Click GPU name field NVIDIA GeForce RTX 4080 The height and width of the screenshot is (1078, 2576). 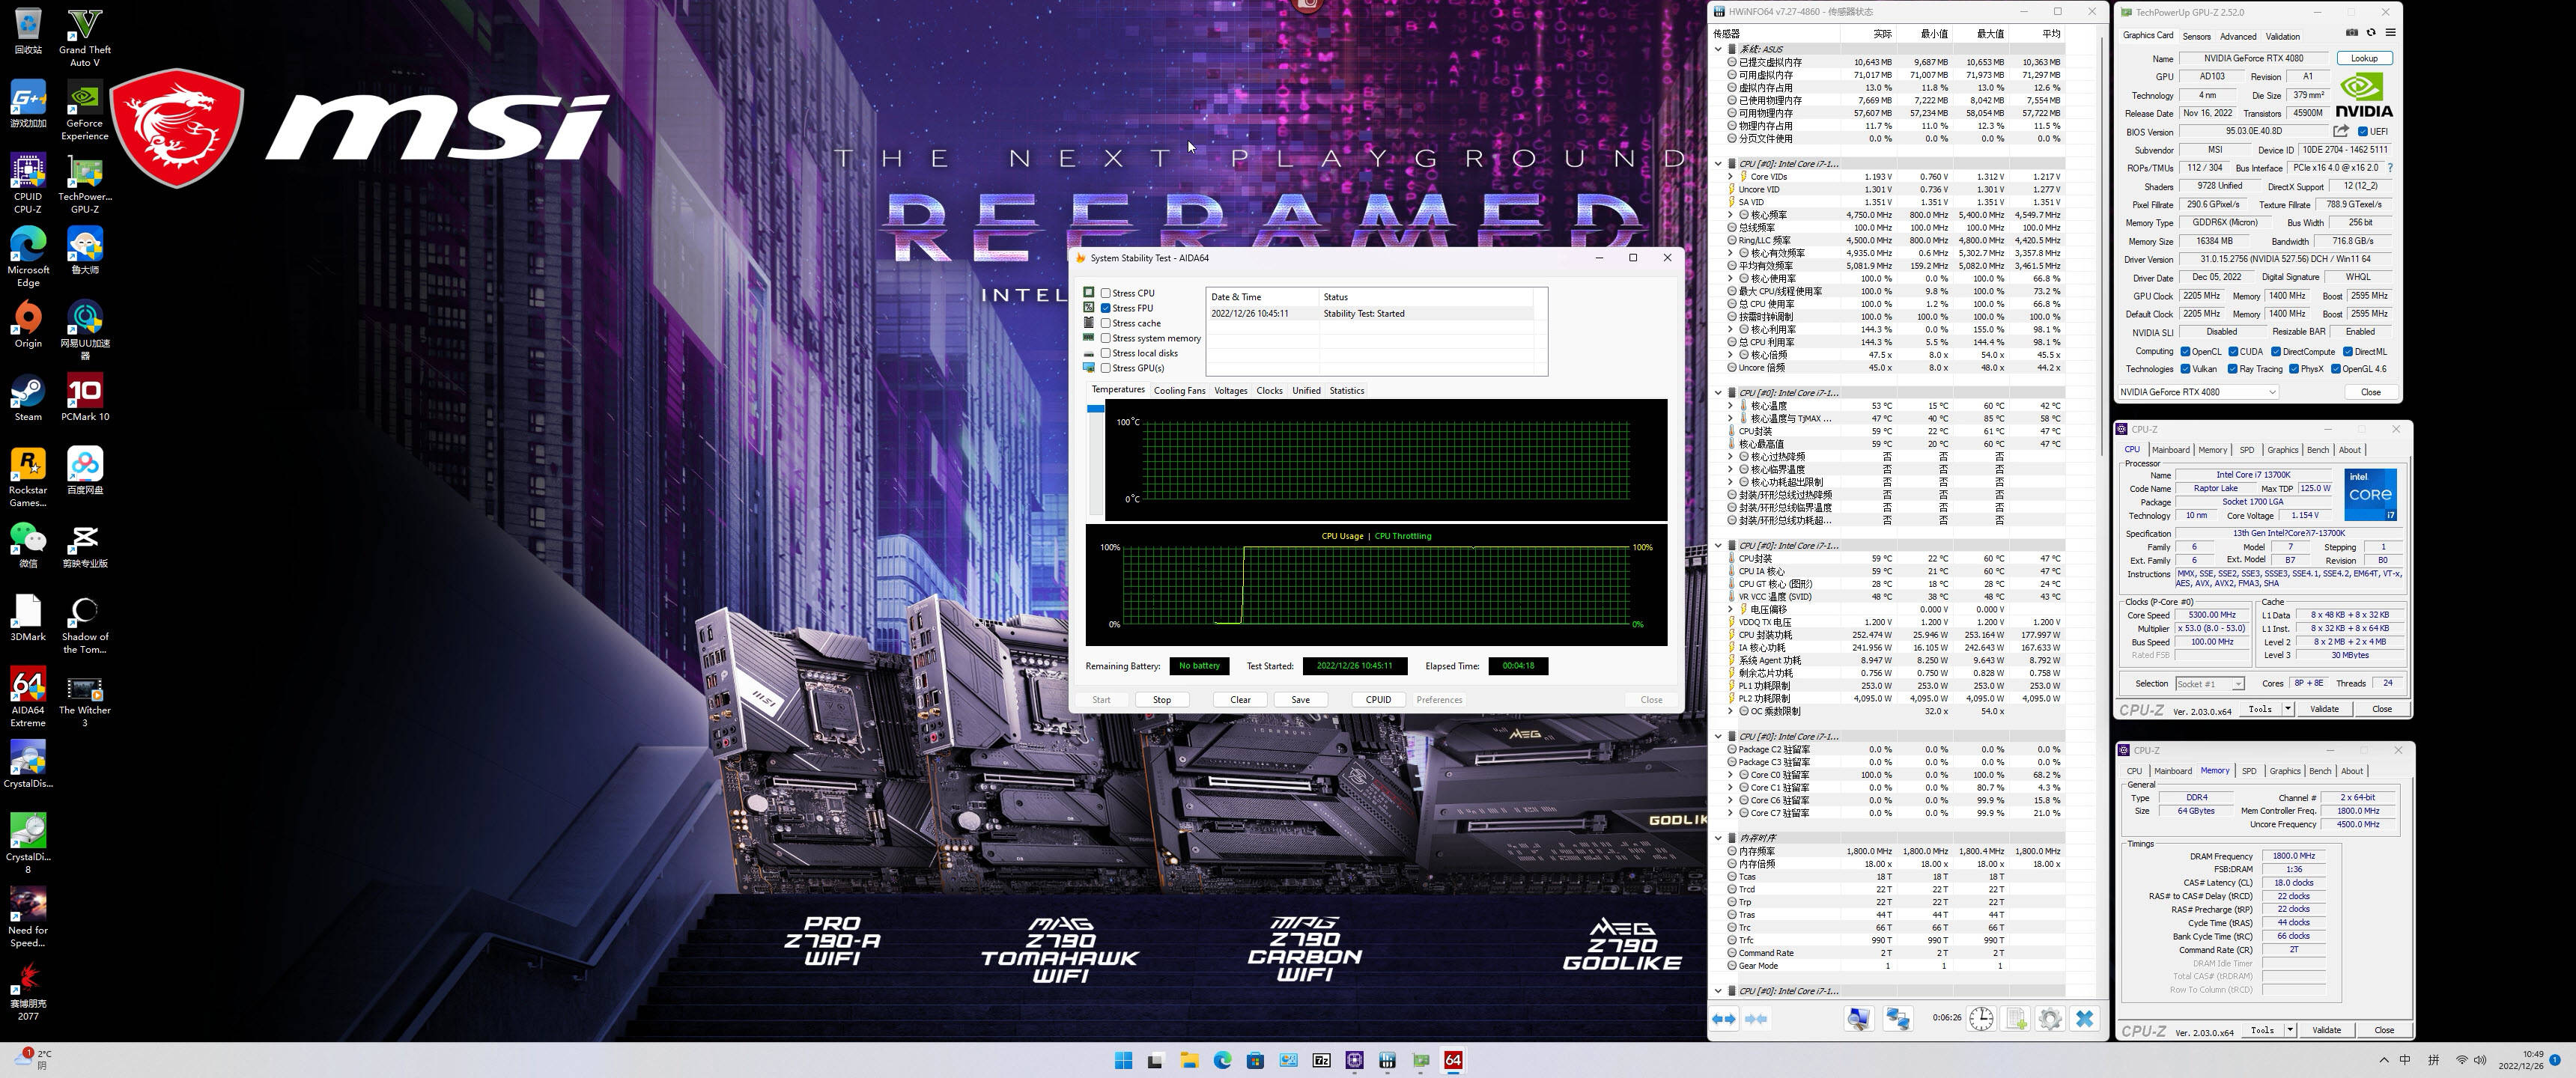tap(2253, 58)
